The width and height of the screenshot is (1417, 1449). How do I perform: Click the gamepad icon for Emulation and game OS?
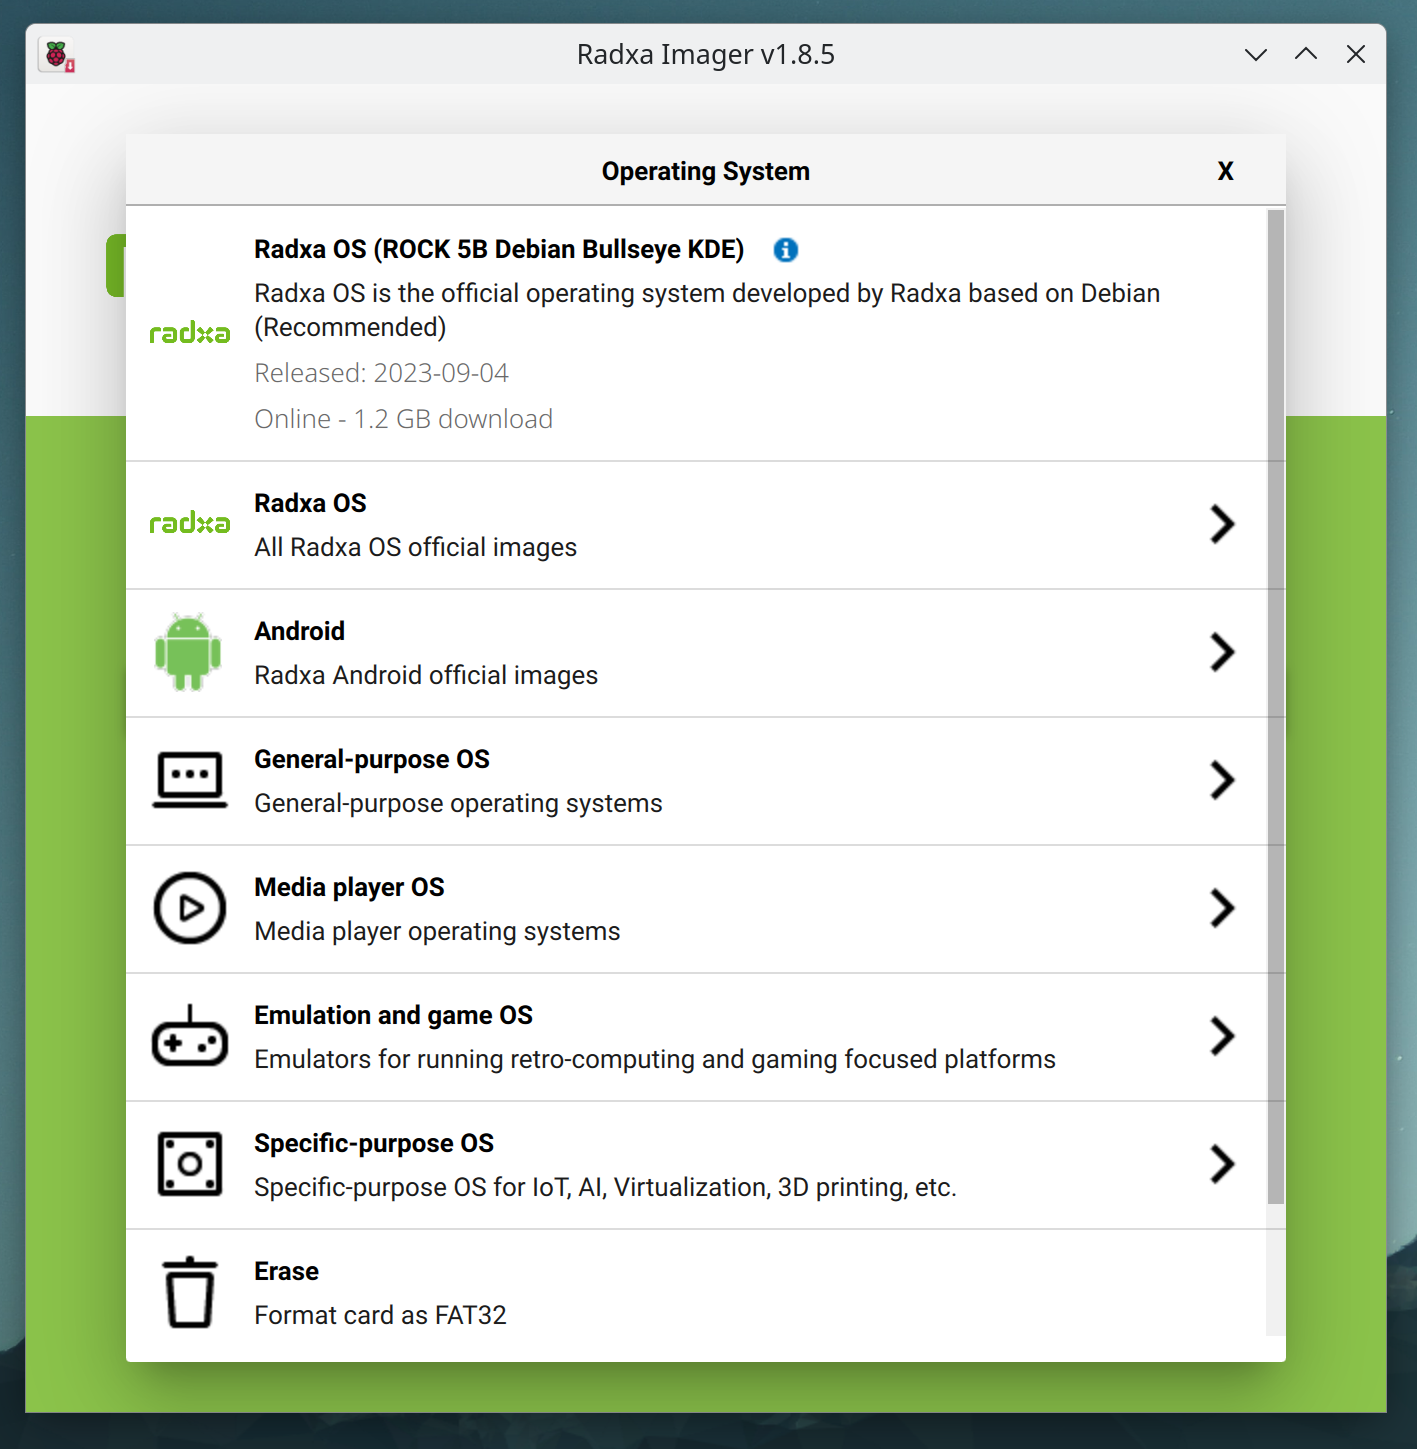190,1036
